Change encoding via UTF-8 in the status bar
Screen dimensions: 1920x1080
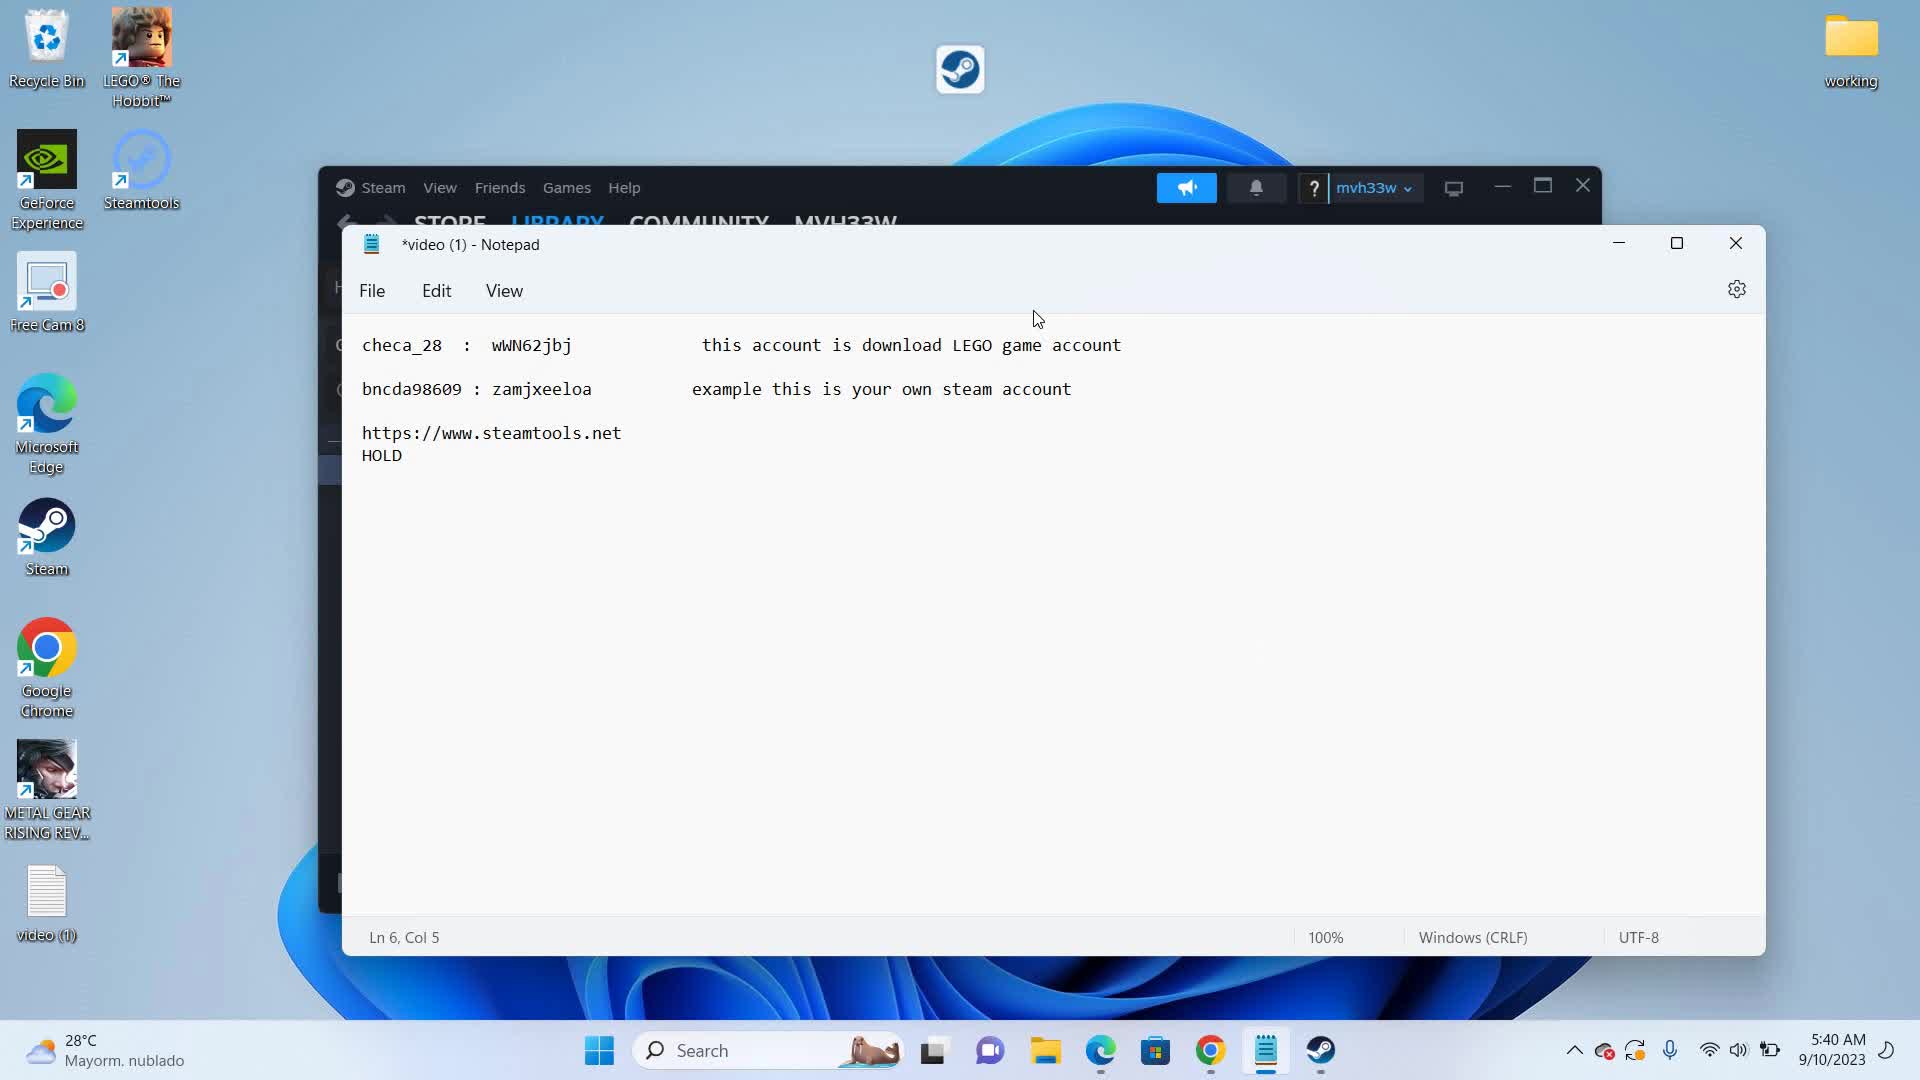pos(1639,937)
